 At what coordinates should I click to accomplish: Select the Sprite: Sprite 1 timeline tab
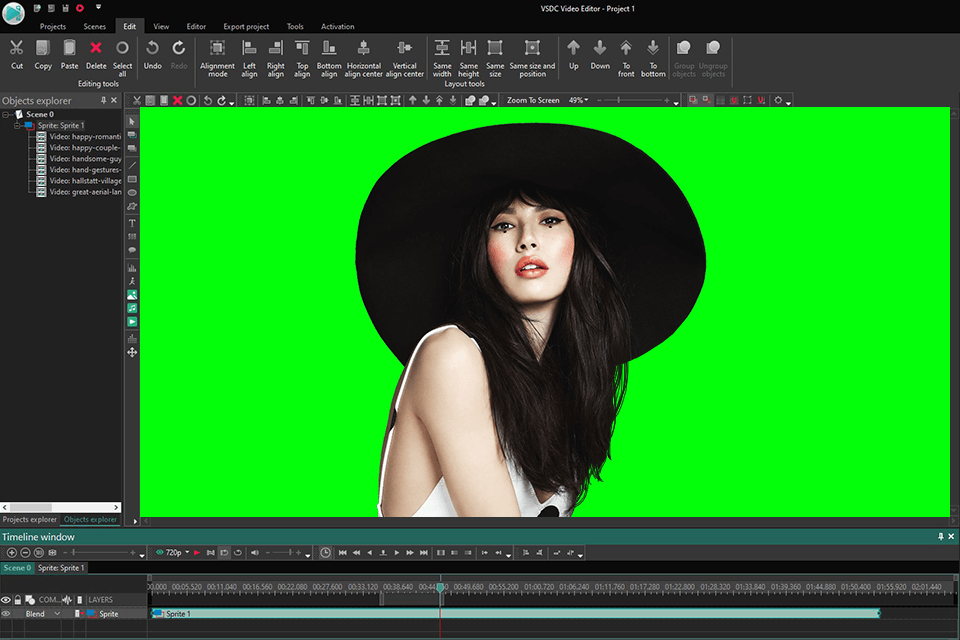61,568
